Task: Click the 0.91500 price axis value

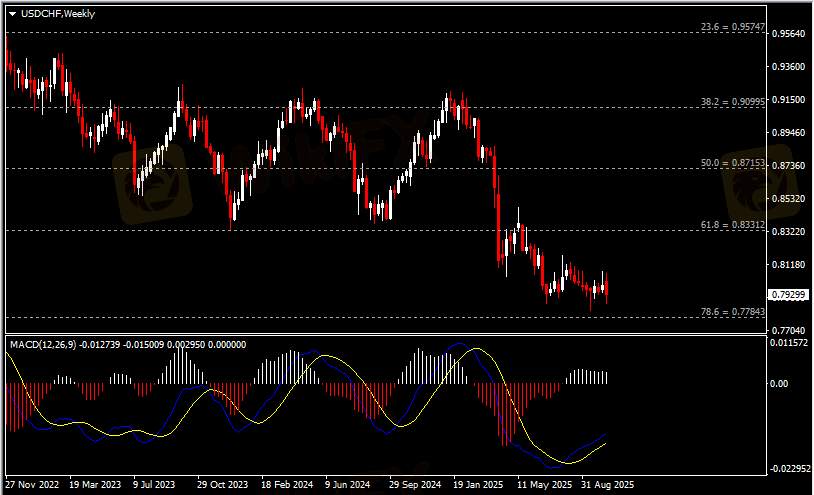Action: click(x=789, y=100)
